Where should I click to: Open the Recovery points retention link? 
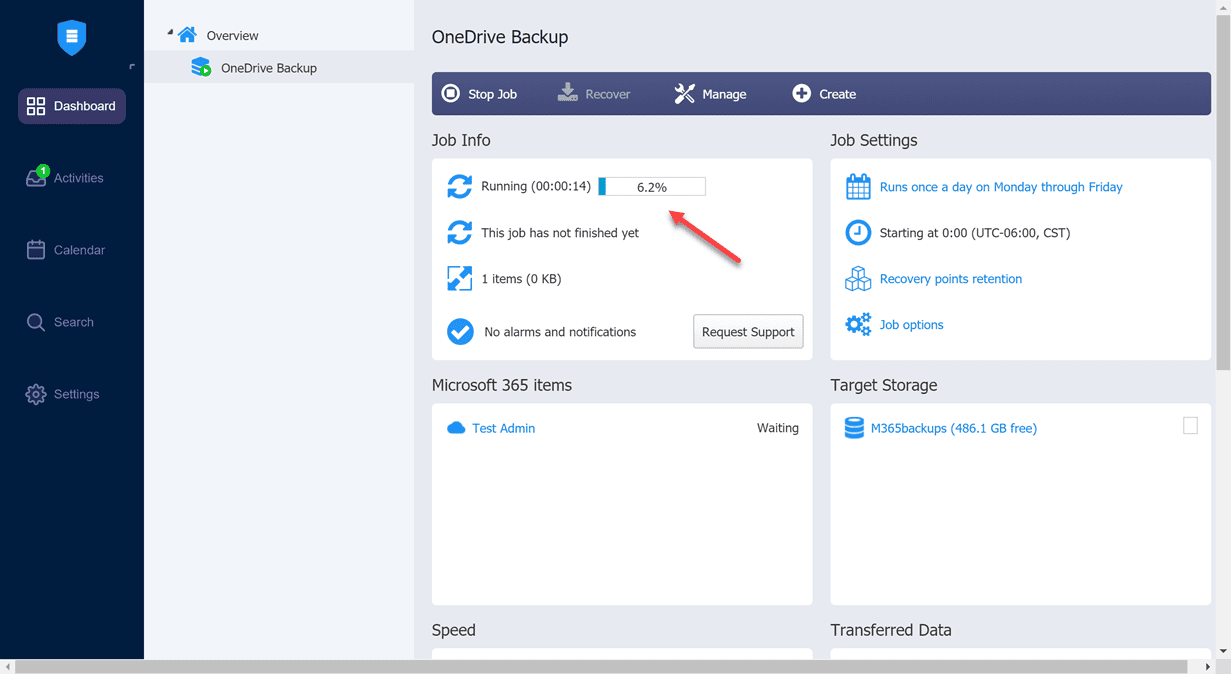[950, 279]
